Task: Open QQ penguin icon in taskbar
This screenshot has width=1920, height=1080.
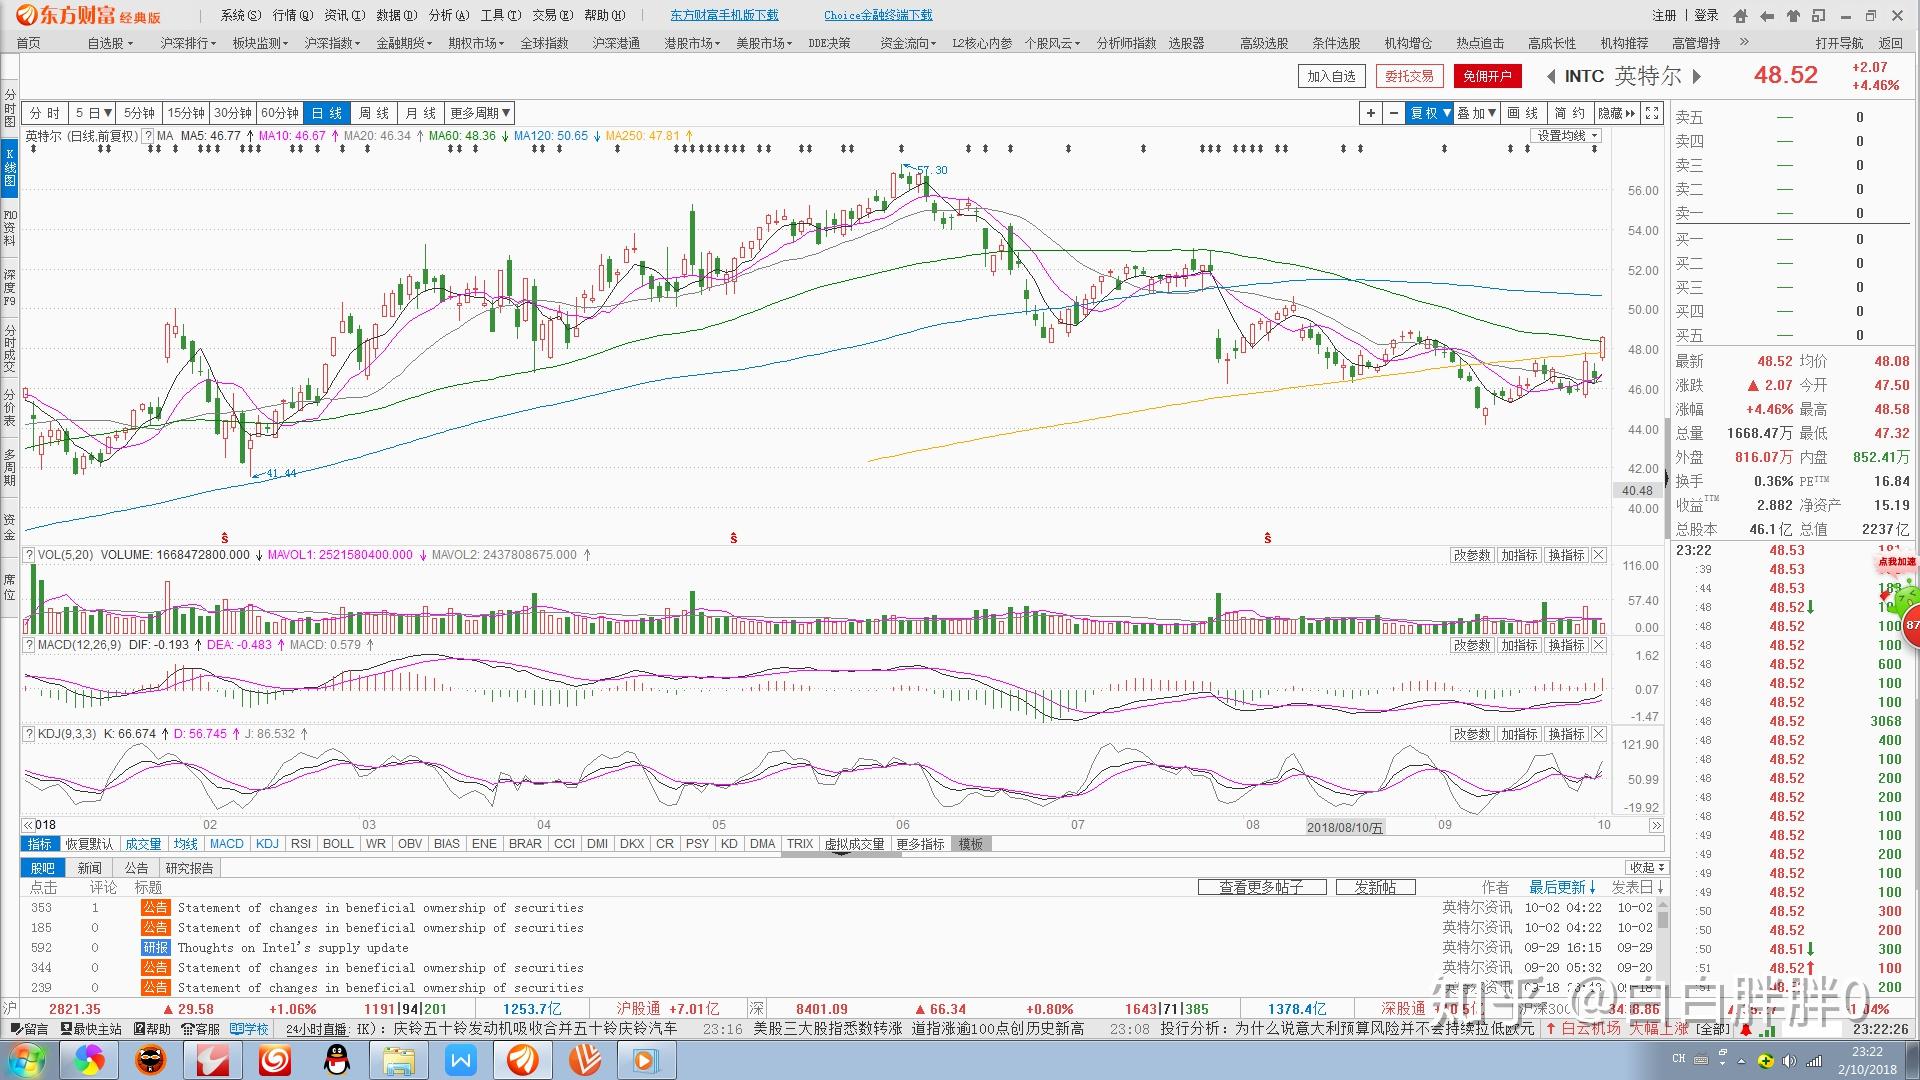Action: point(337,1060)
